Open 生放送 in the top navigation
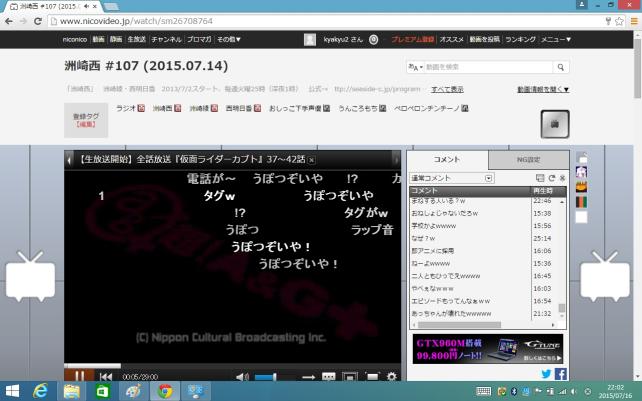642x401 pixels. [136, 39]
